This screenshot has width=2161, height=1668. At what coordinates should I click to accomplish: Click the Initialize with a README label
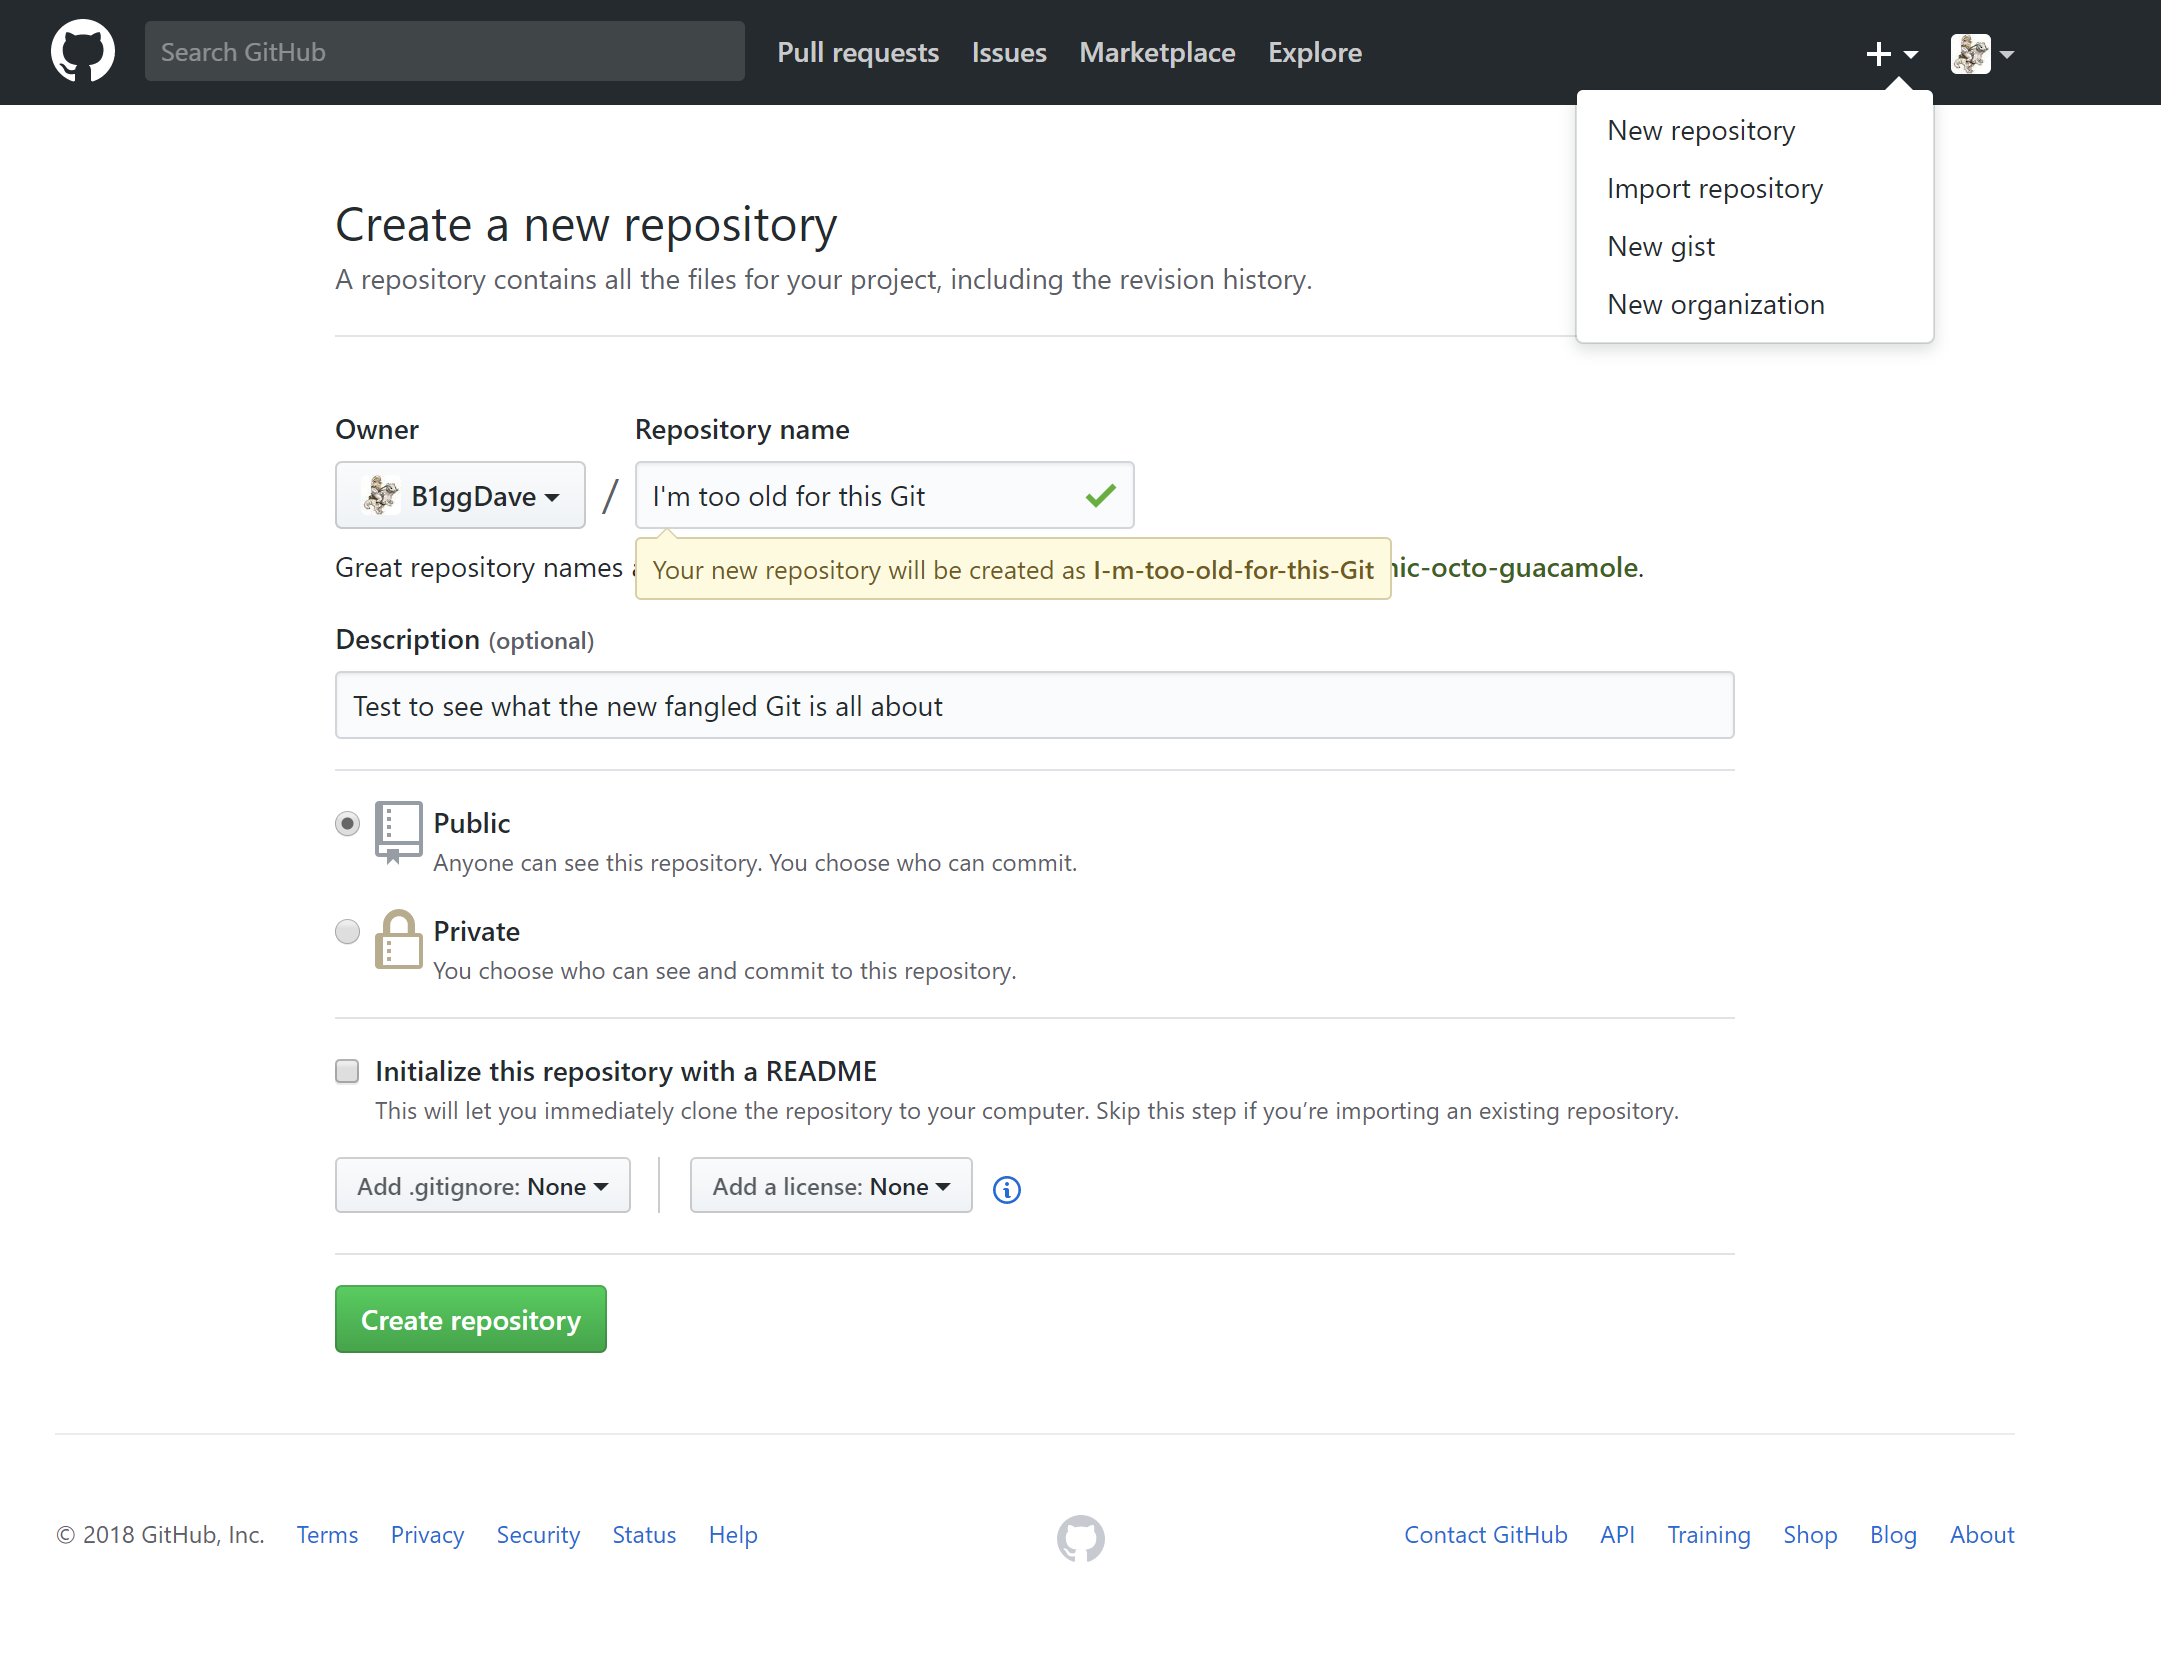[626, 1071]
